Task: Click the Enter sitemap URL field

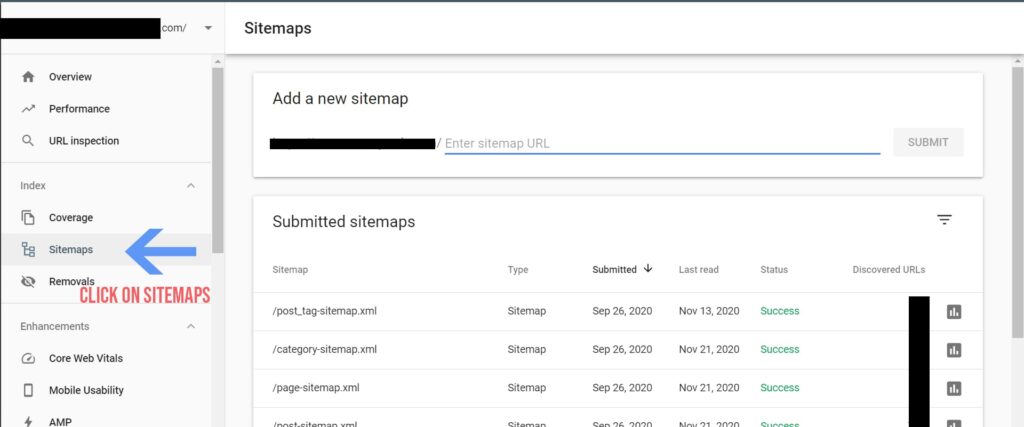Action: coord(661,143)
